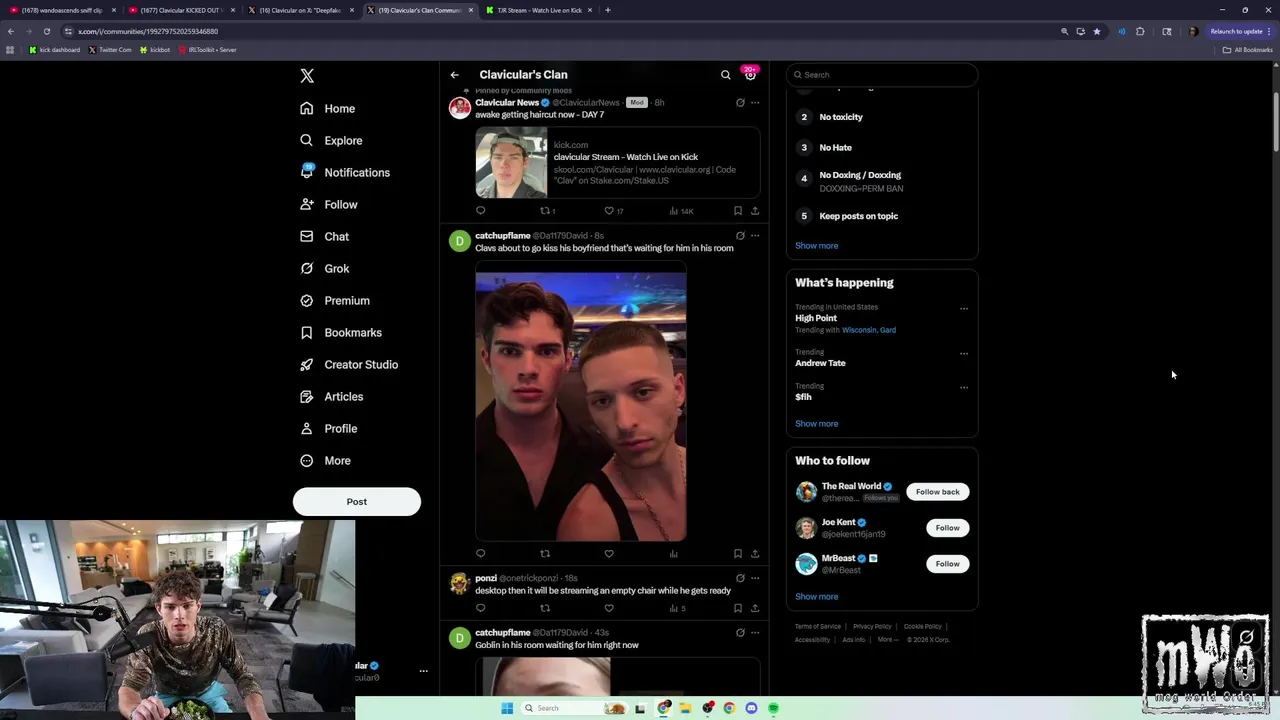Reply to catchupflame's boyfriend post
Screen dimensions: 1280x720
tap(480, 553)
